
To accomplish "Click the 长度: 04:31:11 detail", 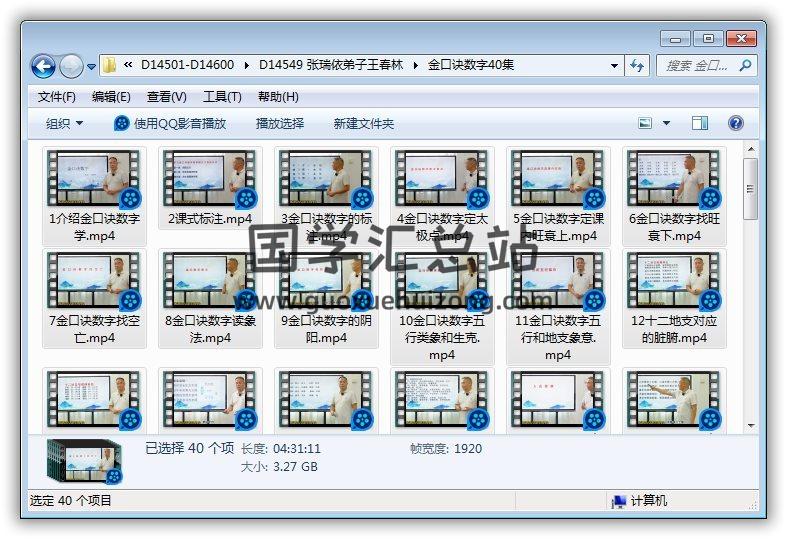I will click(x=281, y=449).
